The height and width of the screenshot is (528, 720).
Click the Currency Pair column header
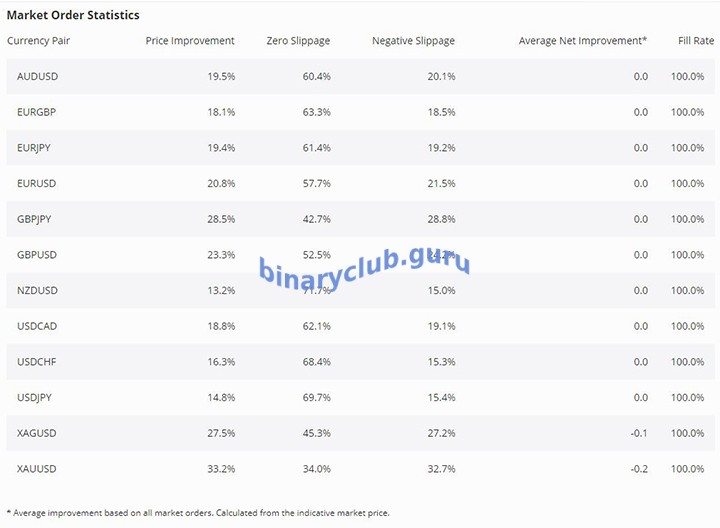click(38, 41)
